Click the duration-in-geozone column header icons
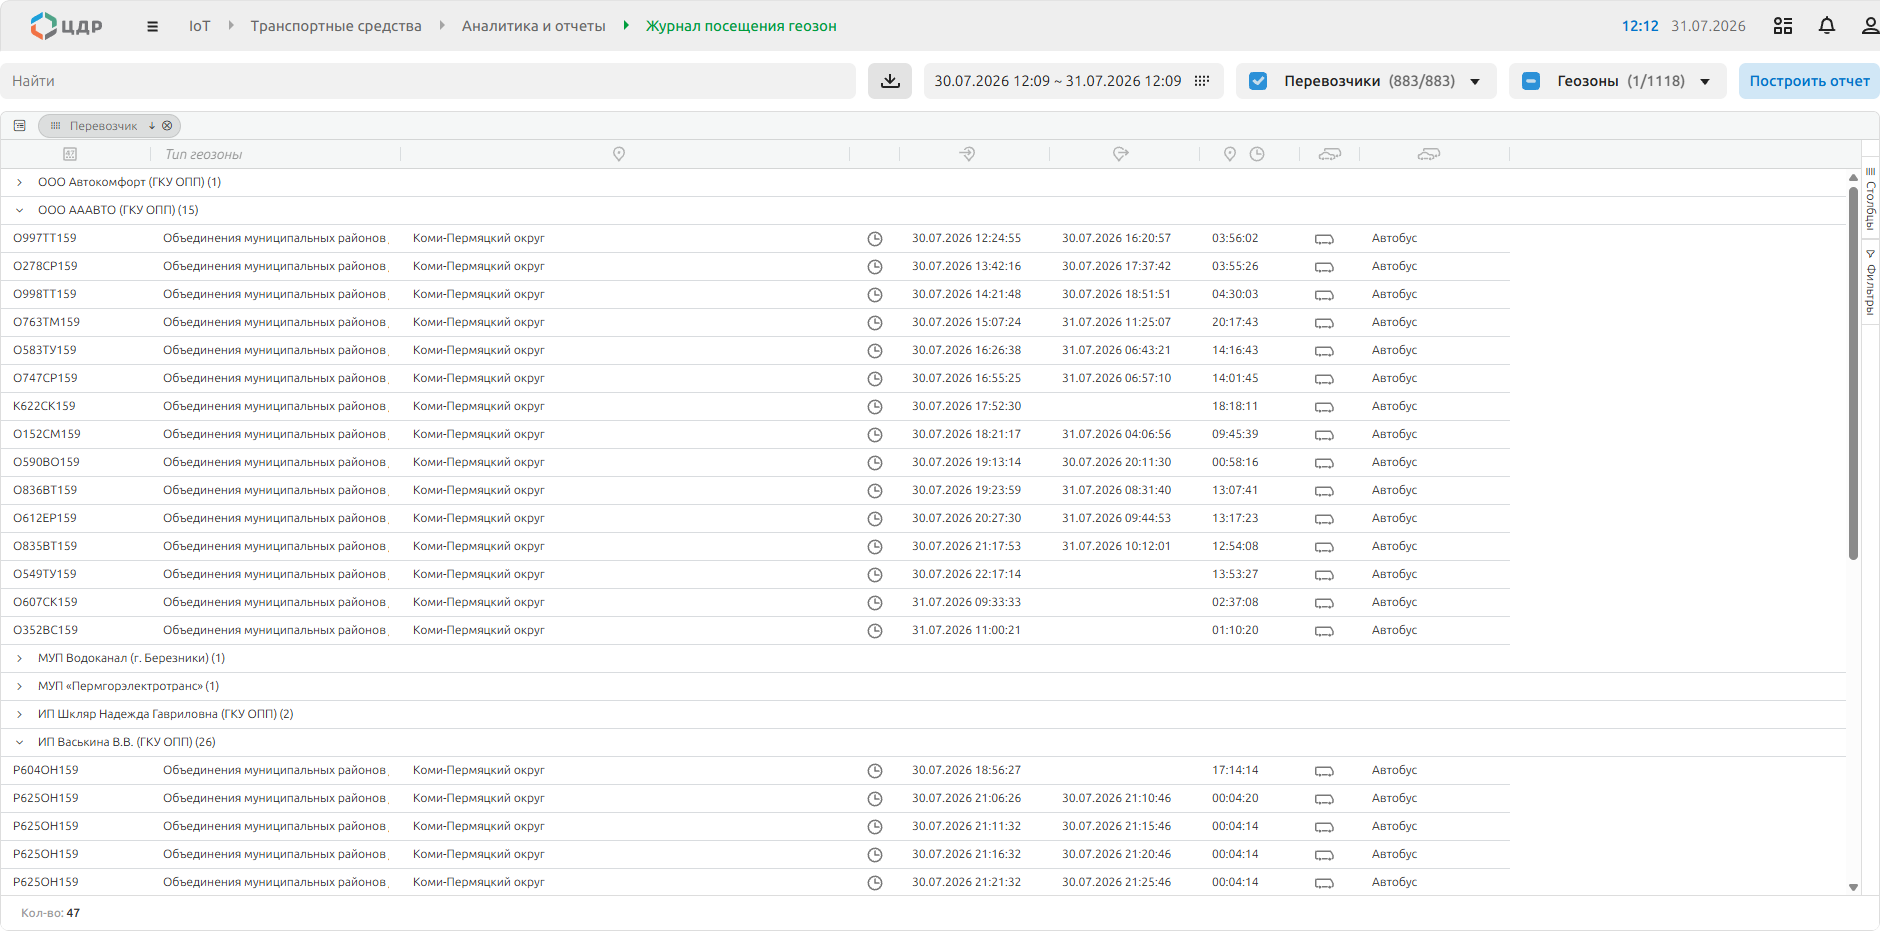 (x=1244, y=154)
